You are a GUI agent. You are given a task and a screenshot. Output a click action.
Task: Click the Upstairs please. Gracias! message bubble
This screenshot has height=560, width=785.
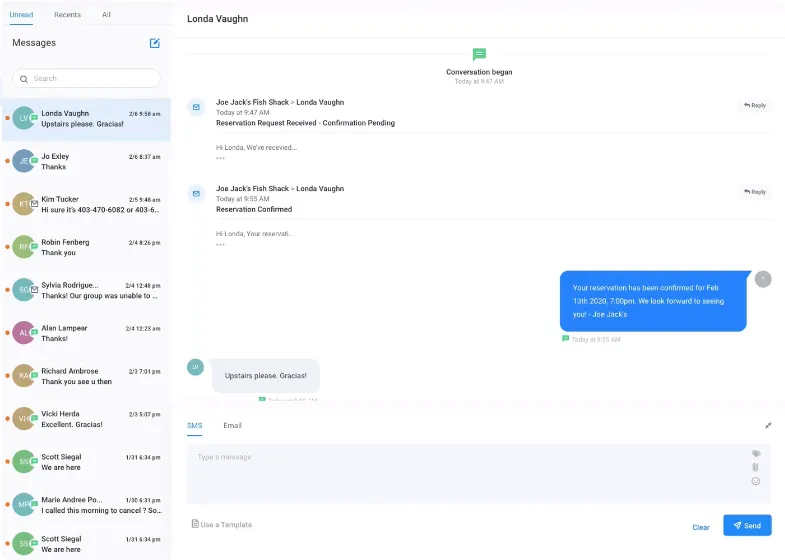coord(266,376)
